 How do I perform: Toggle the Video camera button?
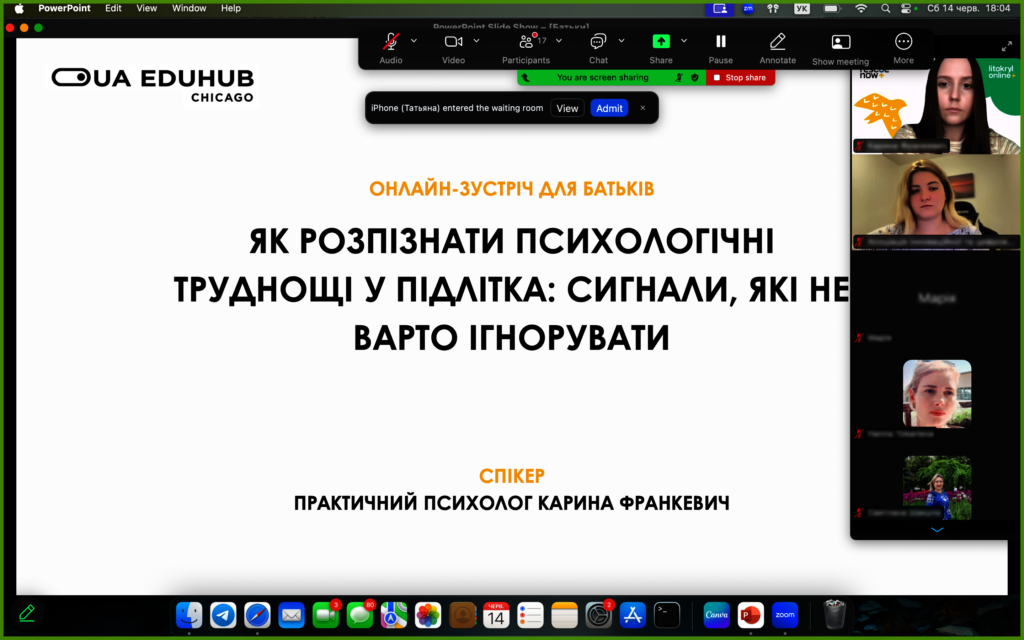(x=453, y=42)
